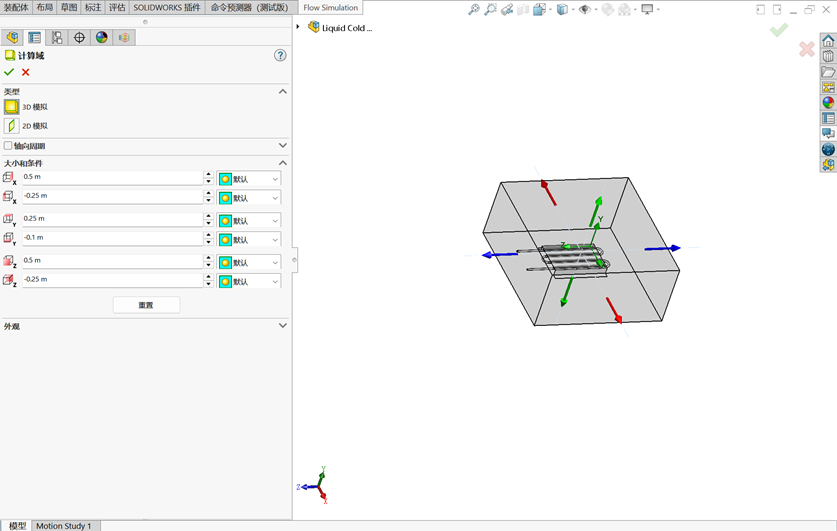Click Y min size field -0.1 m

click(x=112, y=239)
